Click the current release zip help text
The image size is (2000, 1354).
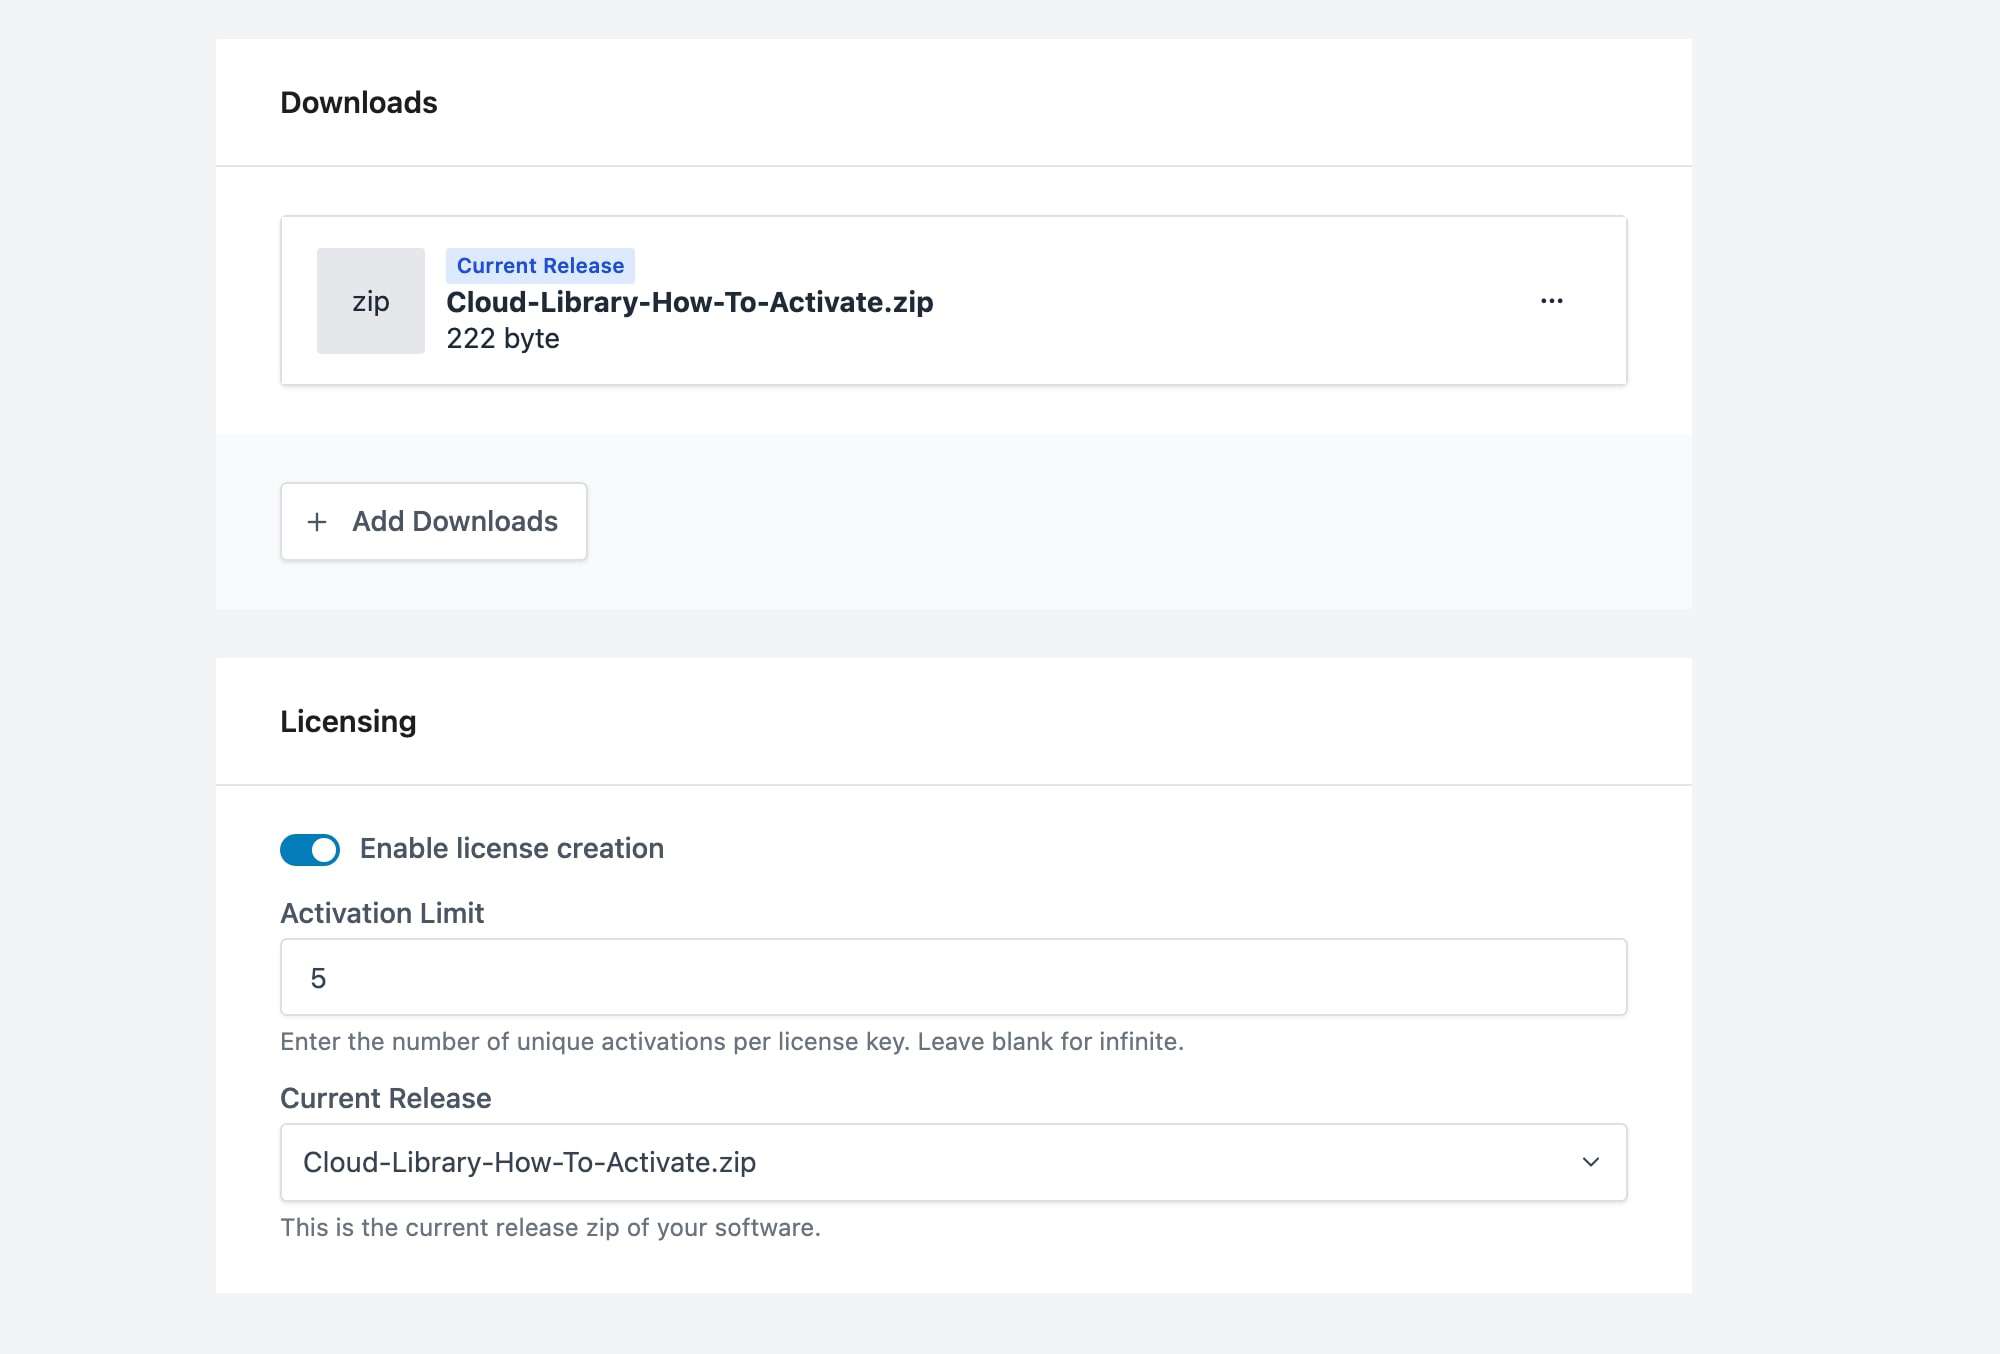pyautogui.click(x=550, y=1228)
